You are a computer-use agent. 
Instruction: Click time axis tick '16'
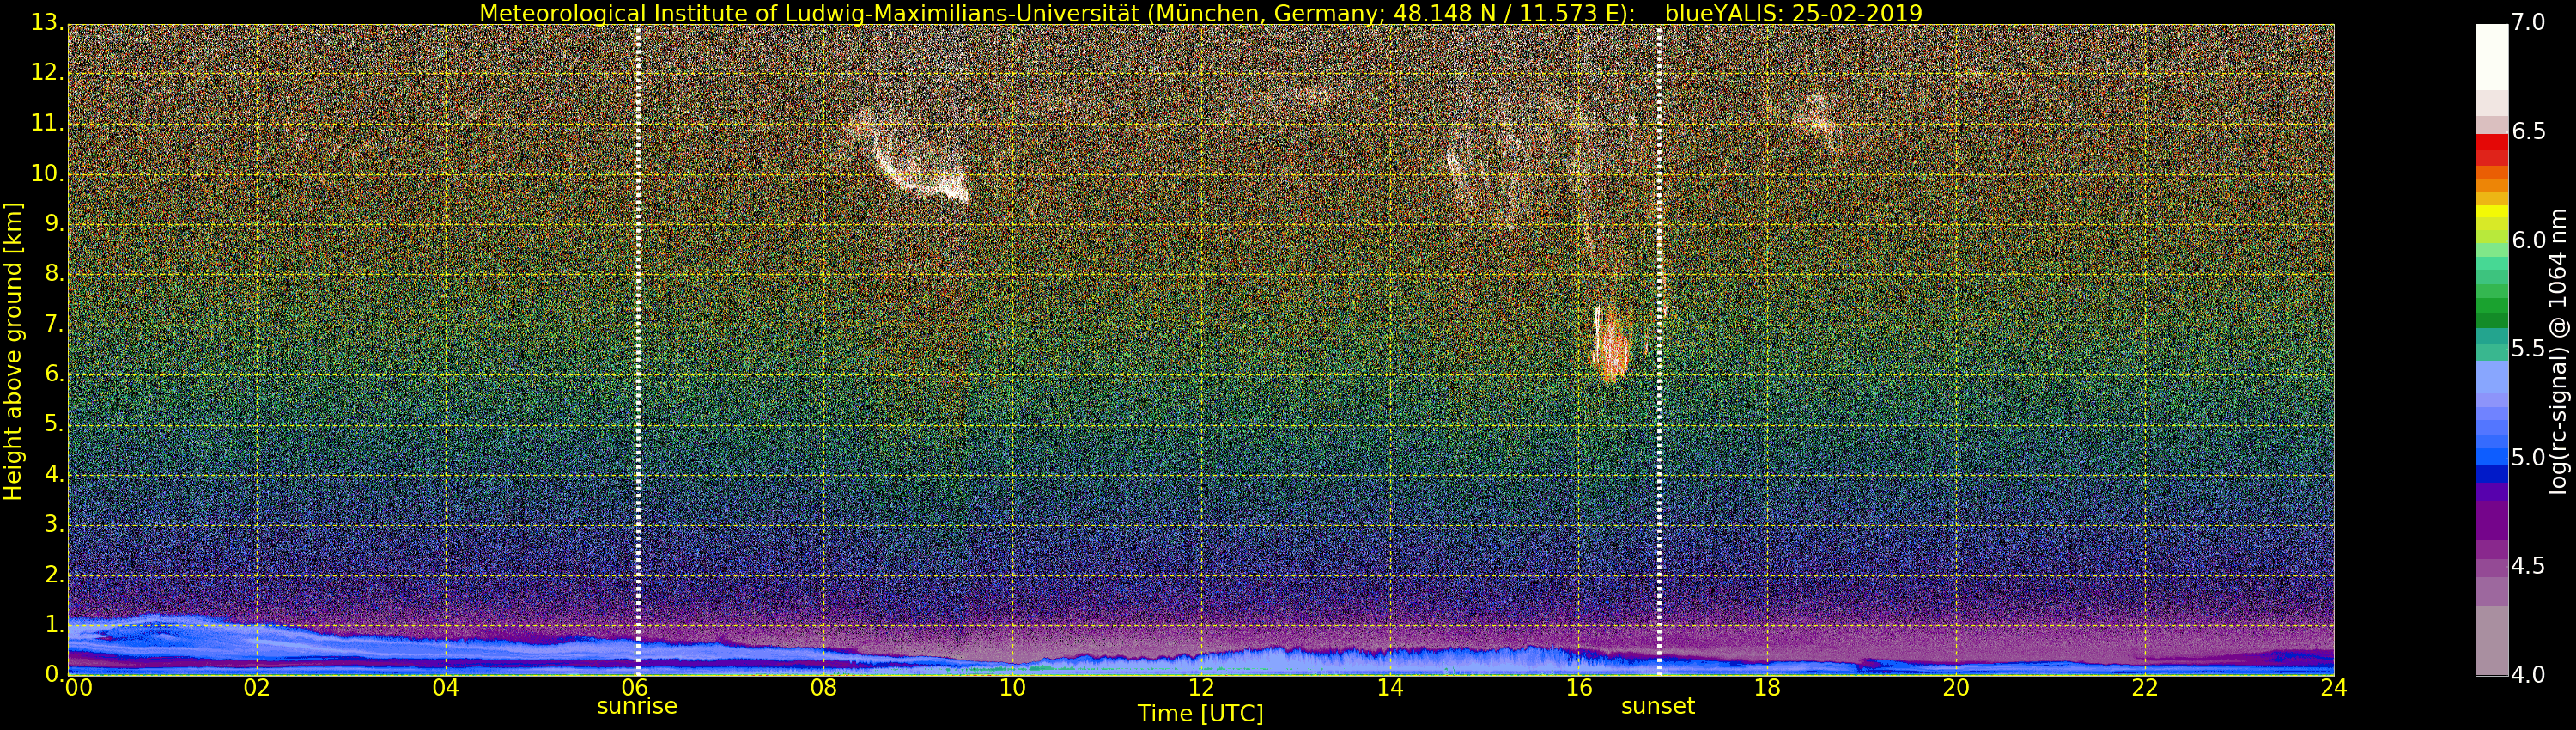coord(1579,687)
